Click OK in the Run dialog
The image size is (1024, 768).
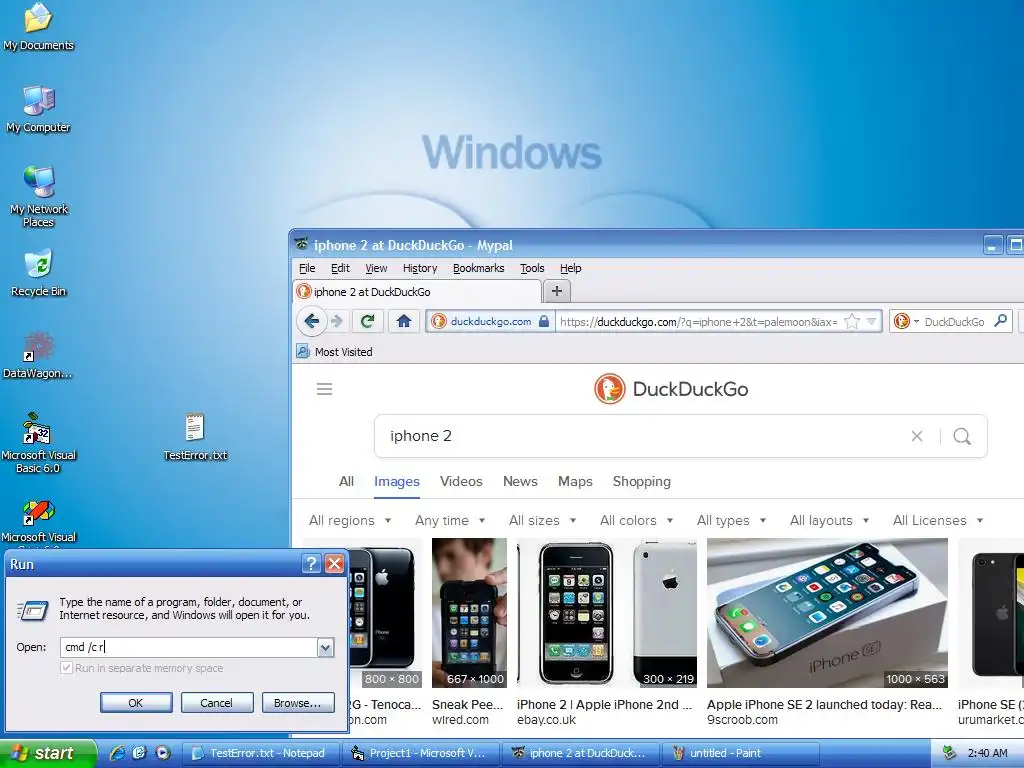(136, 703)
